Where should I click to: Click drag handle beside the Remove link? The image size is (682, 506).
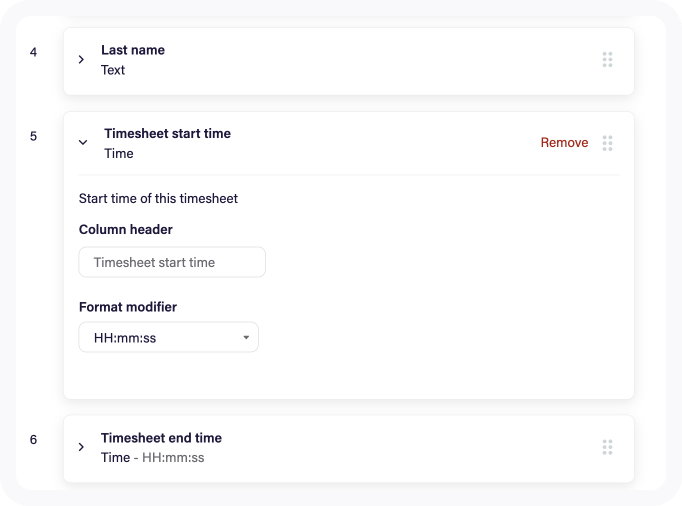click(607, 143)
